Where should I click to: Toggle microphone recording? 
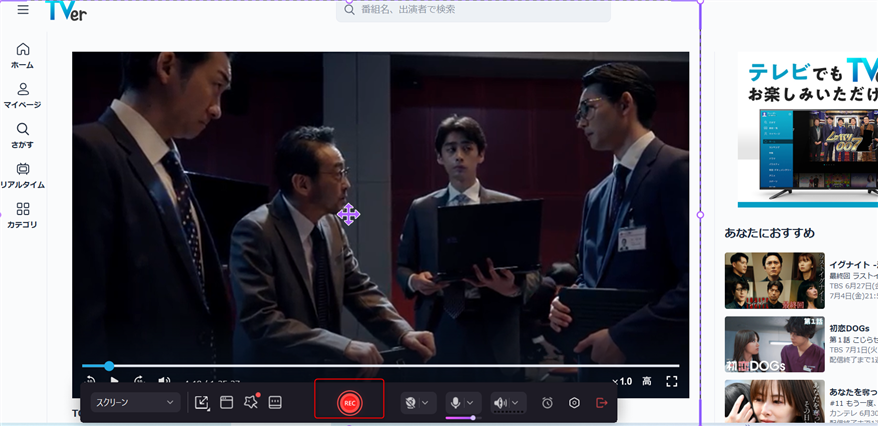456,402
